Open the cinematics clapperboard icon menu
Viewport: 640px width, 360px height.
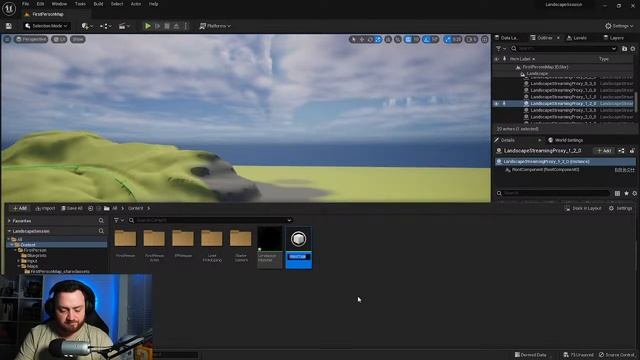[124, 26]
